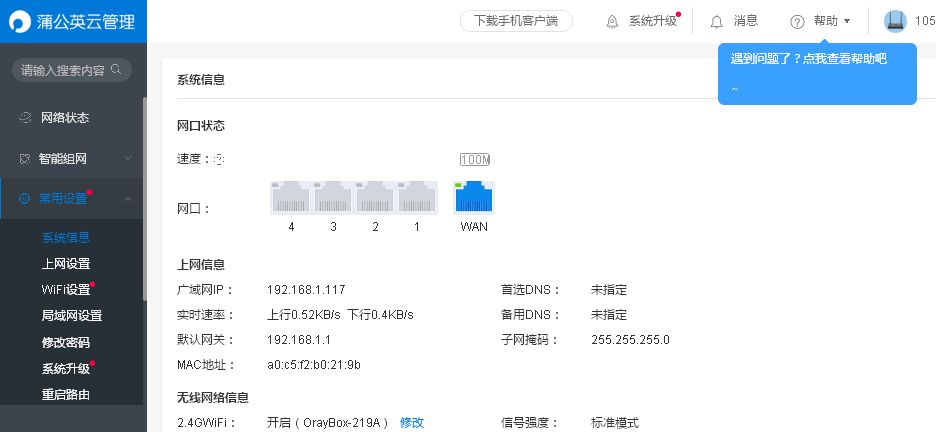Image resolution: width=936 pixels, height=432 pixels.
Task: Click WAN IP value 192.168.1.117
Action: tap(306, 290)
